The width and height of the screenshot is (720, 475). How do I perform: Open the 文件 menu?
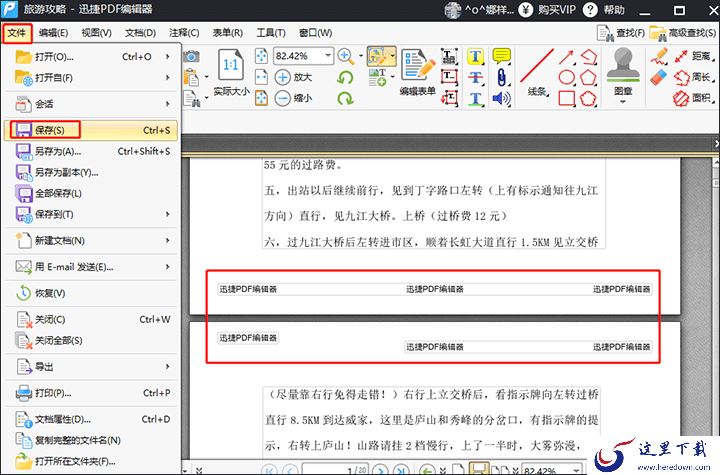17,33
